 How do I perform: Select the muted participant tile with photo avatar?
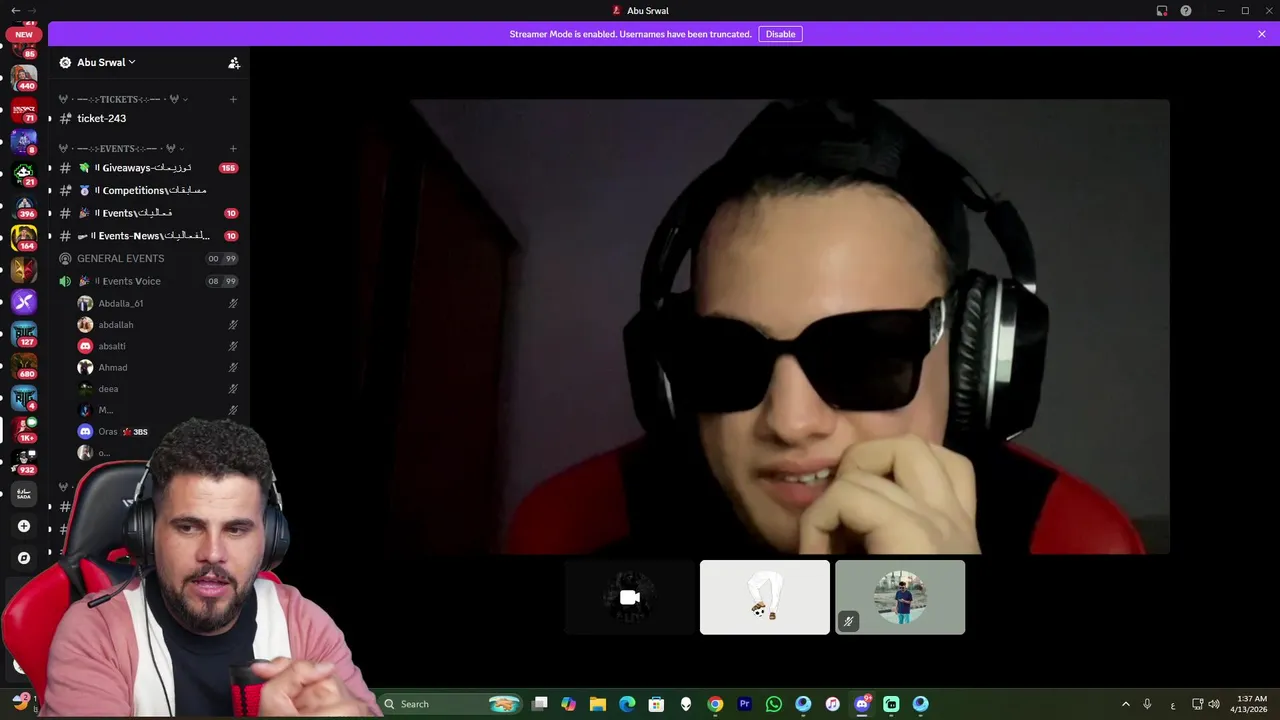coord(900,597)
